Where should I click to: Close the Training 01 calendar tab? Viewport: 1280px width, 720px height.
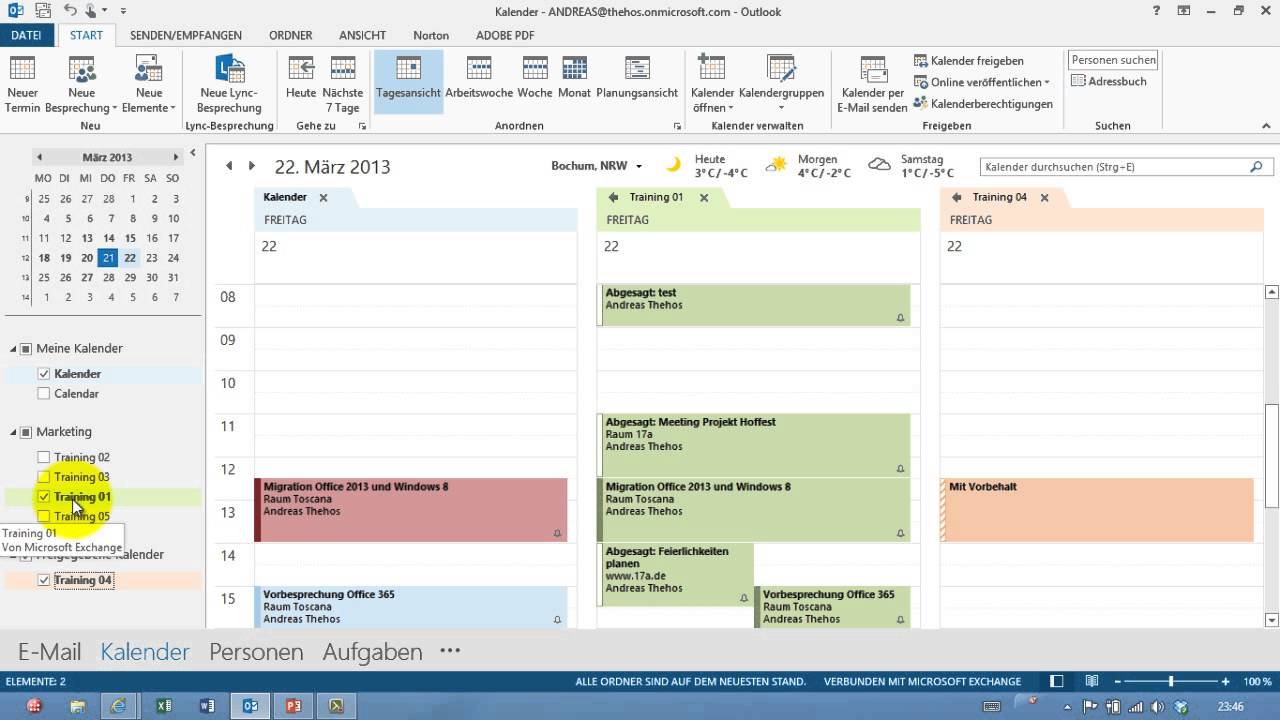tap(704, 198)
